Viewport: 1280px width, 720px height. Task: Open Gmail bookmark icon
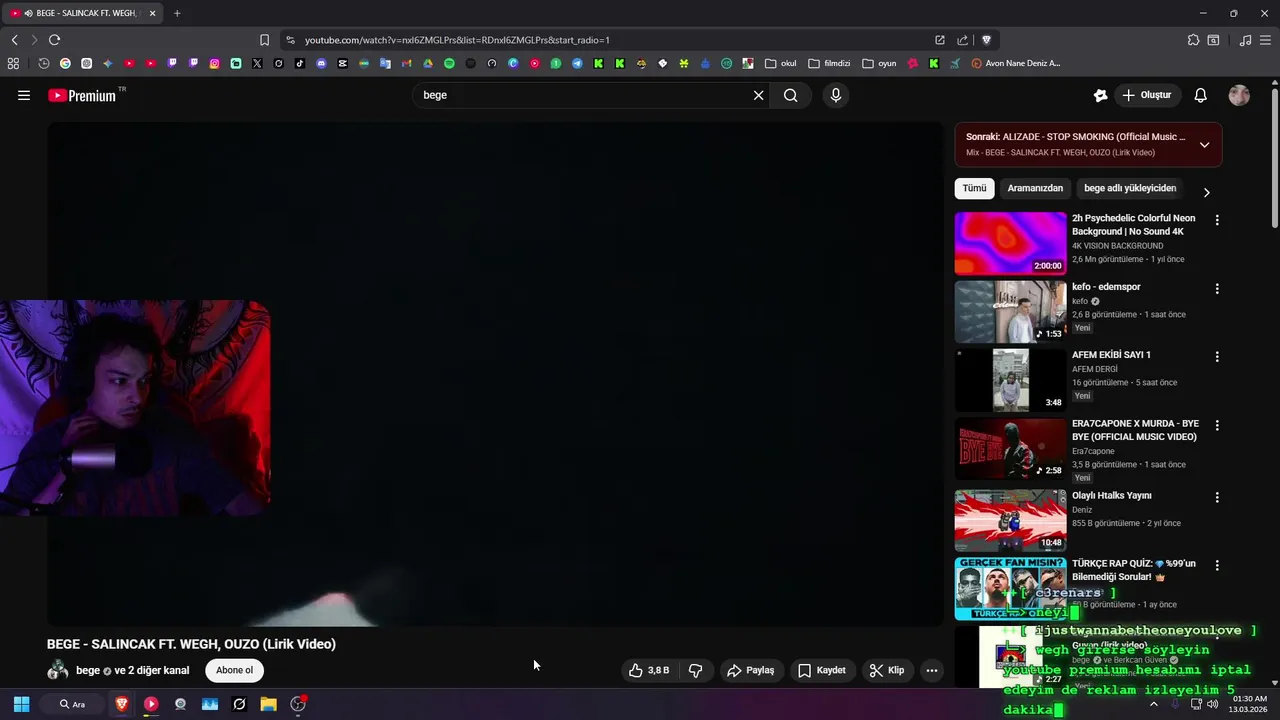coord(406,63)
